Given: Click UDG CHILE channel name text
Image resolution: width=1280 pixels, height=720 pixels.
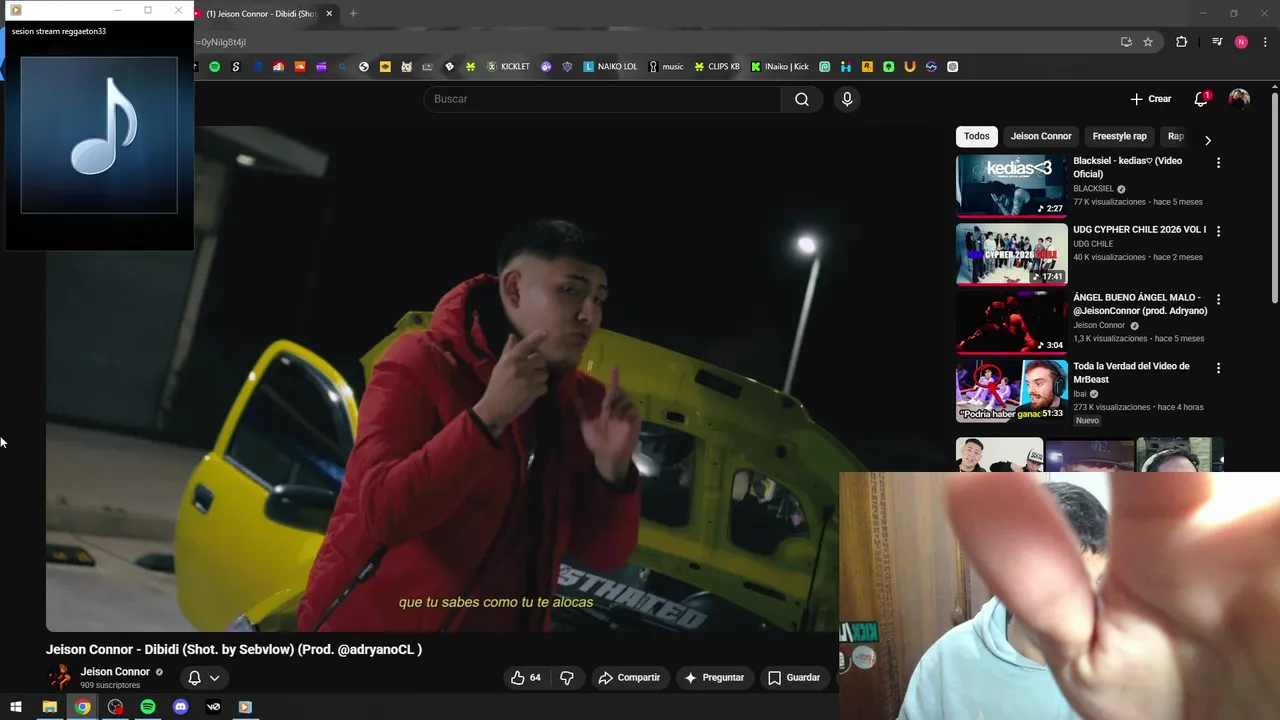Looking at the screenshot, I should [x=1093, y=244].
